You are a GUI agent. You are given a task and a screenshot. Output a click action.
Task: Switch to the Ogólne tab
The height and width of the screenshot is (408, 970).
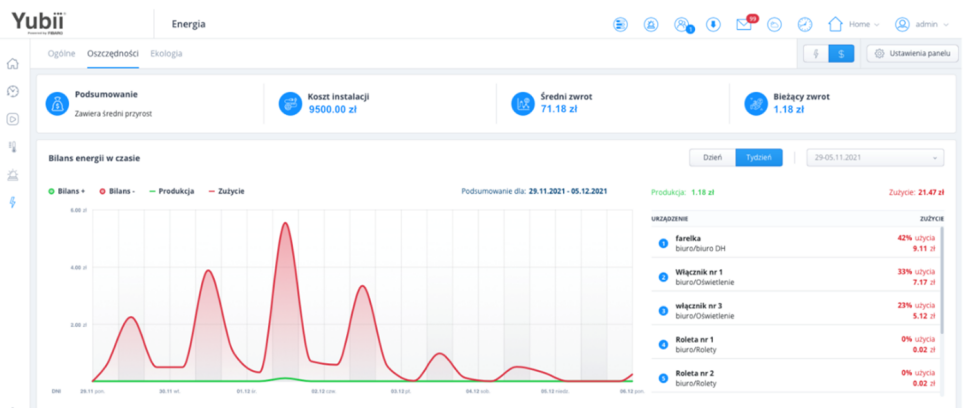coord(62,53)
